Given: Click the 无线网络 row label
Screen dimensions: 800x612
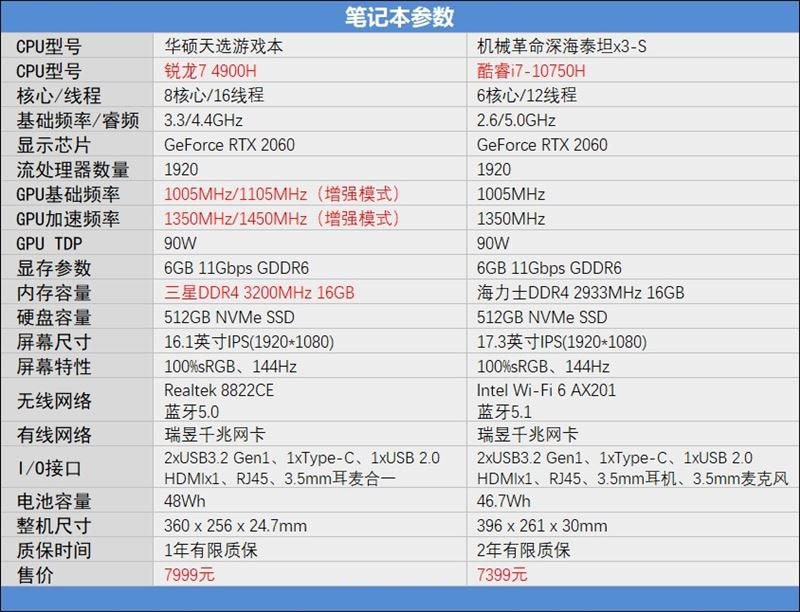Looking at the screenshot, I should (x=54, y=400).
